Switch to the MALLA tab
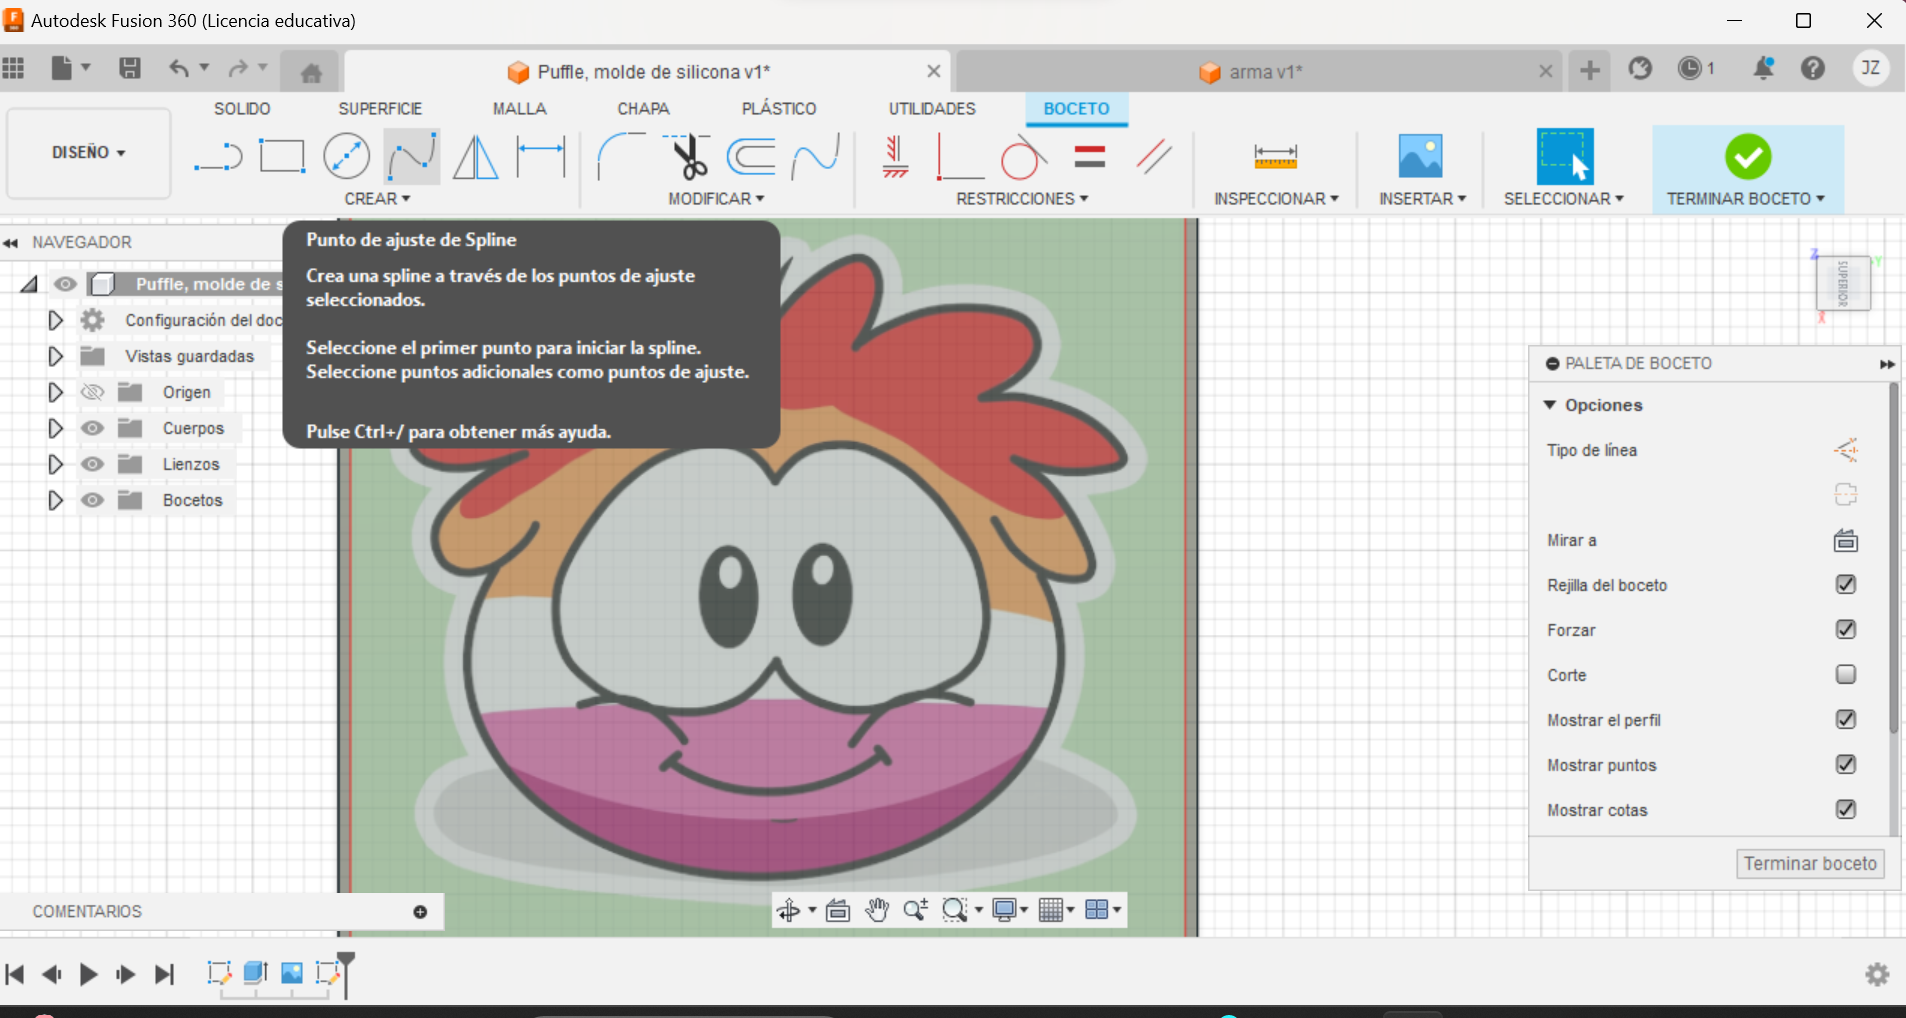This screenshot has width=1906, height=1018. tap(519, 109)
